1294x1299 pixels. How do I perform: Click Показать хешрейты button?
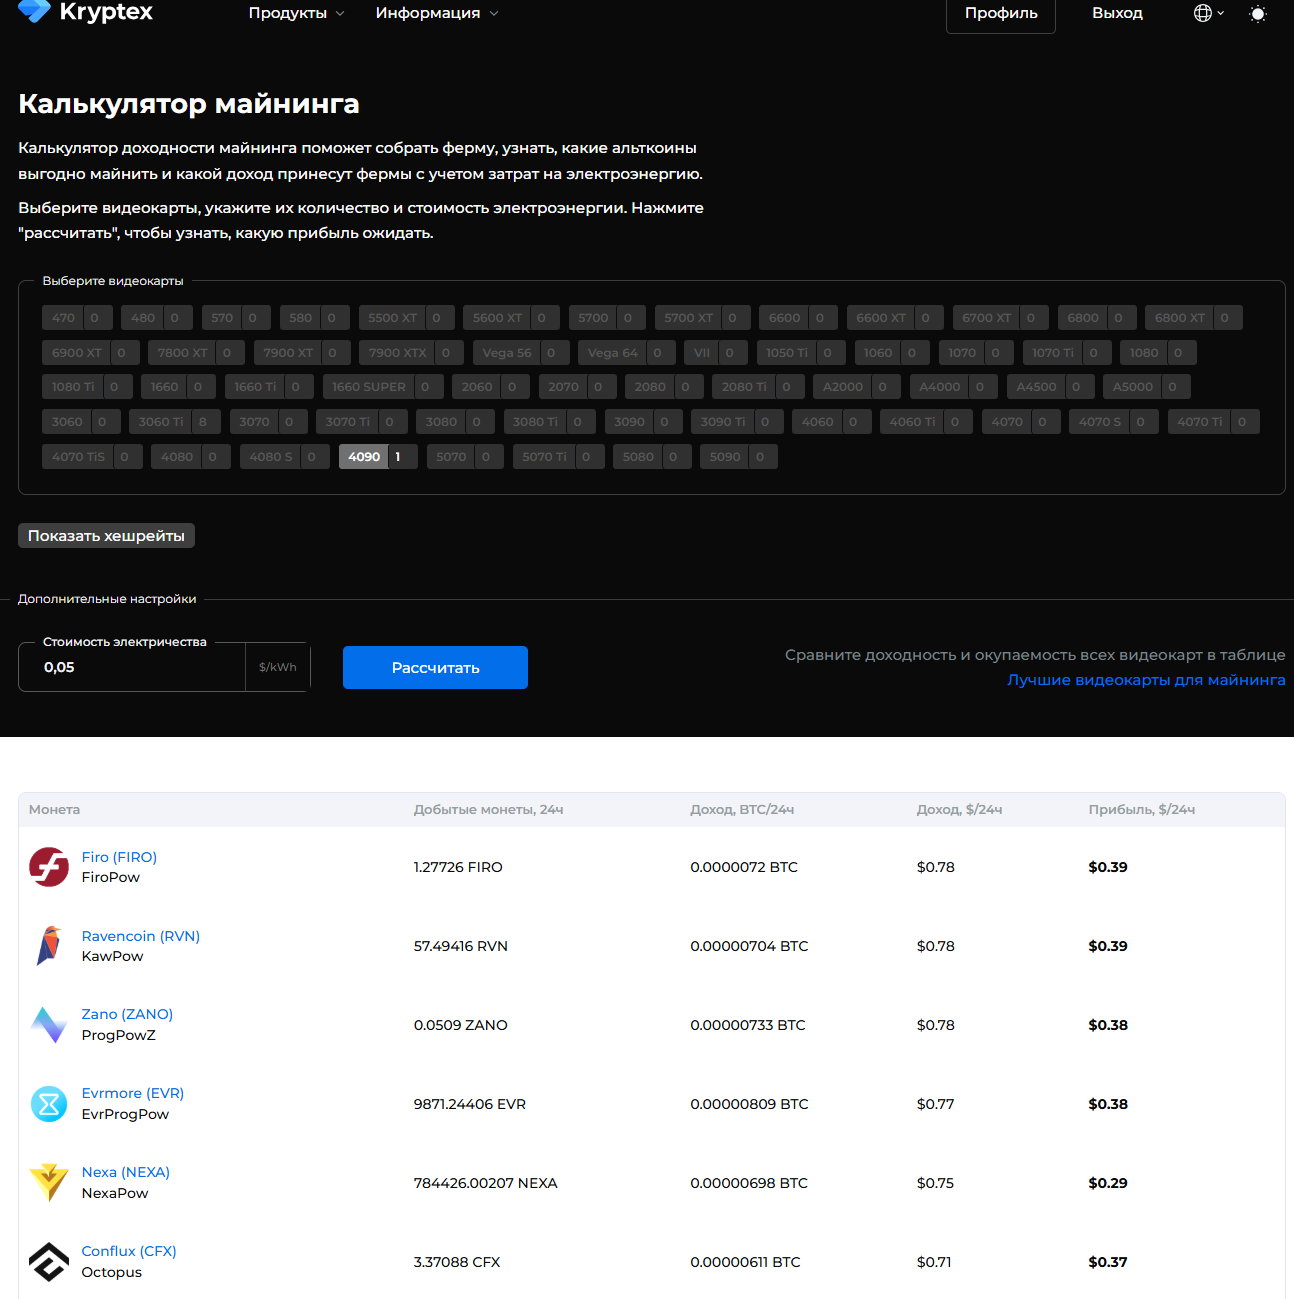click(x=106, y=536)
